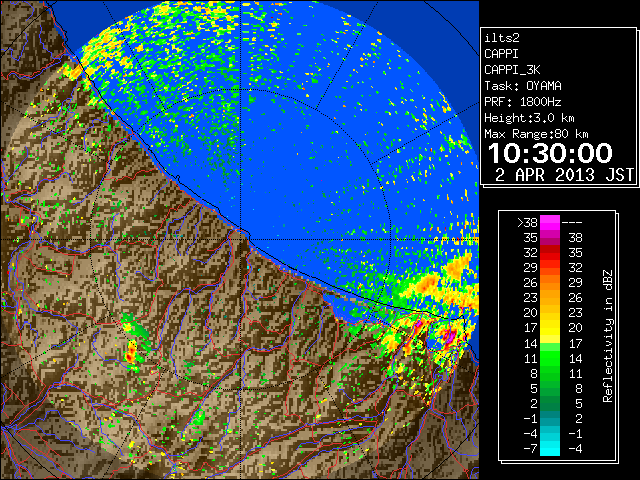Click the --- legend label
The height and width of the screenshot is (480, 640).
[572, 223]
